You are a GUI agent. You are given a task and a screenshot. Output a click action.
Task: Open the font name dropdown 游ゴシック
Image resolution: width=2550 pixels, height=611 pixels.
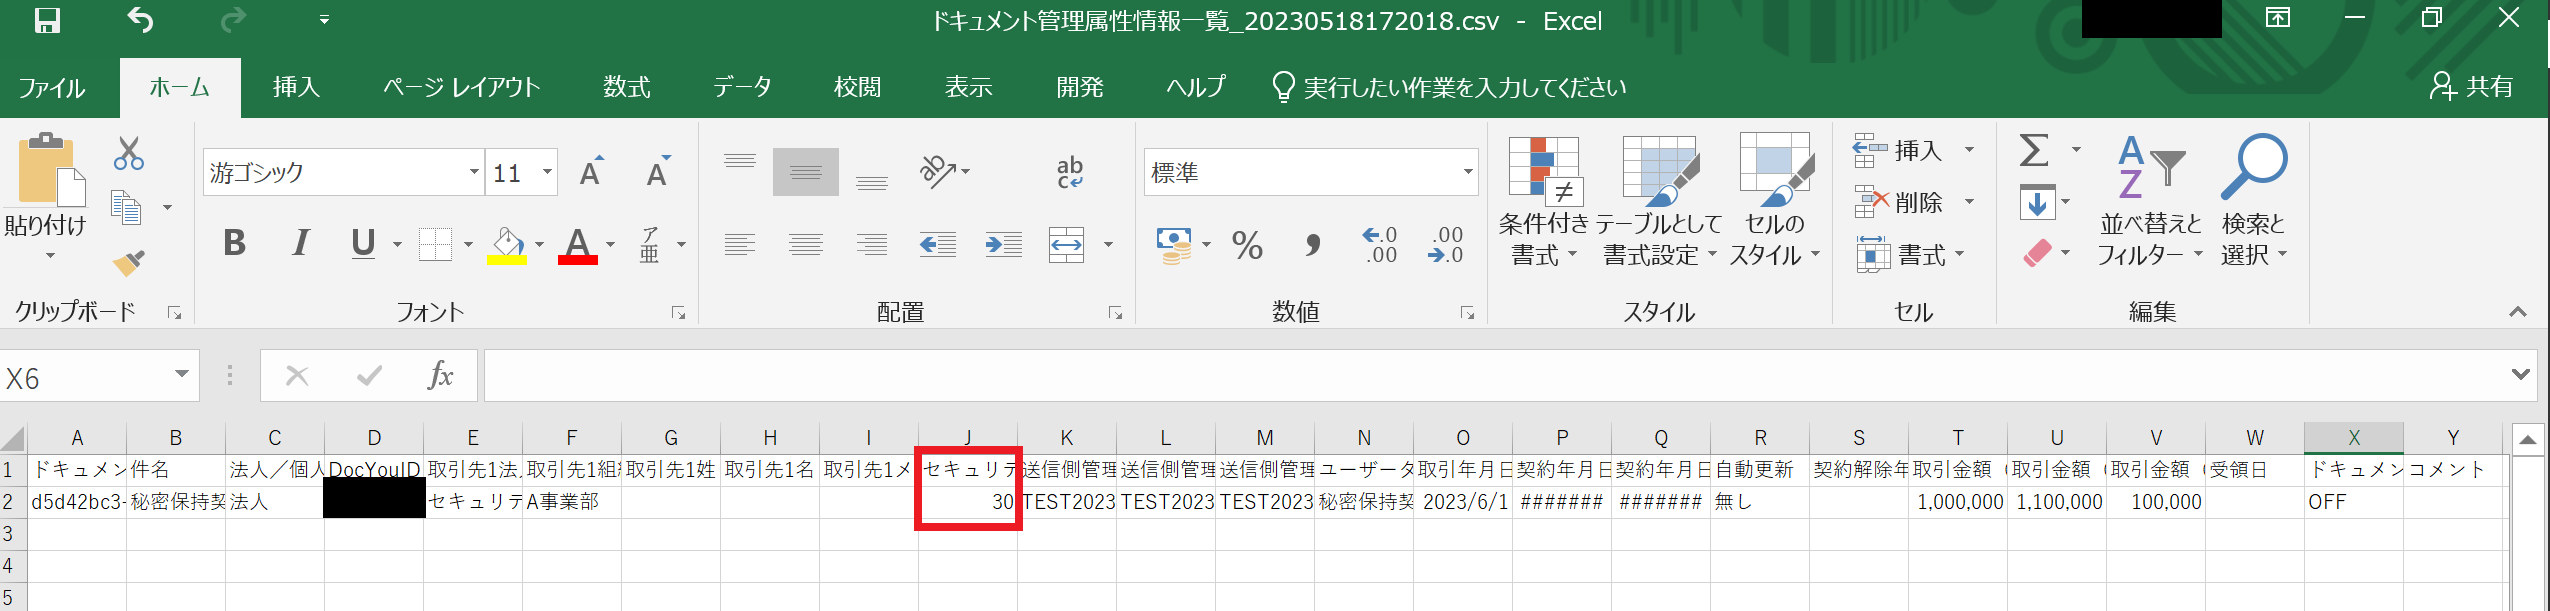tap(474, 172)
